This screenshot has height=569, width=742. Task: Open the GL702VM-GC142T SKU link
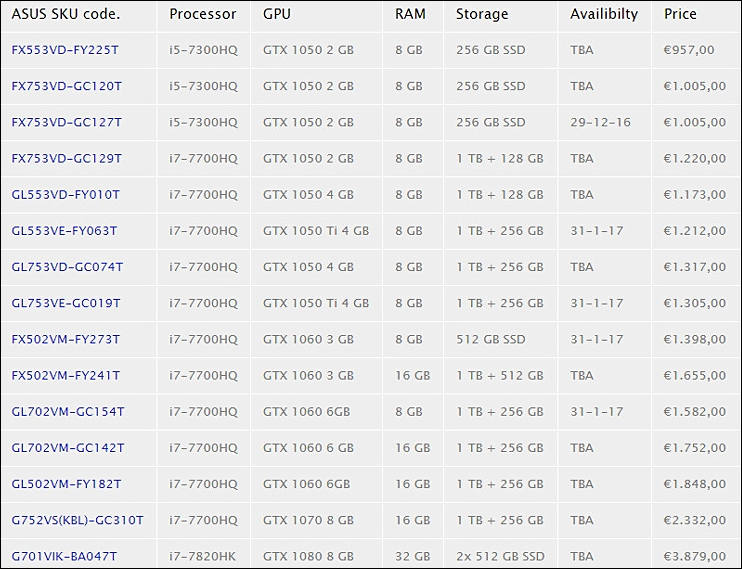point(68,448)
